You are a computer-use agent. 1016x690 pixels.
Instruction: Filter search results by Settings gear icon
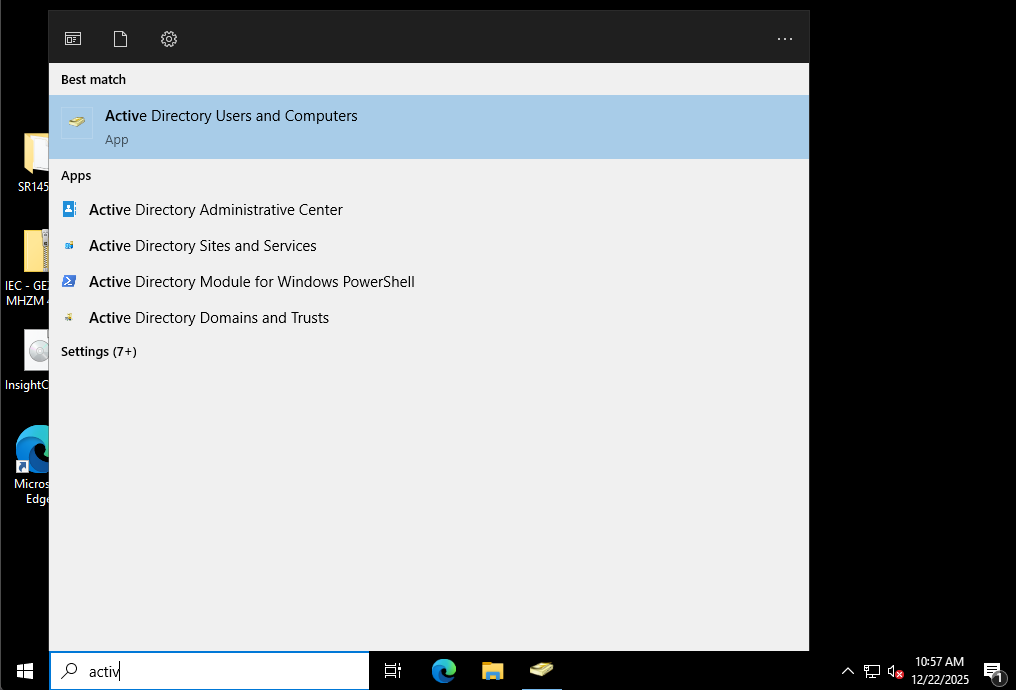coord(168,39)
